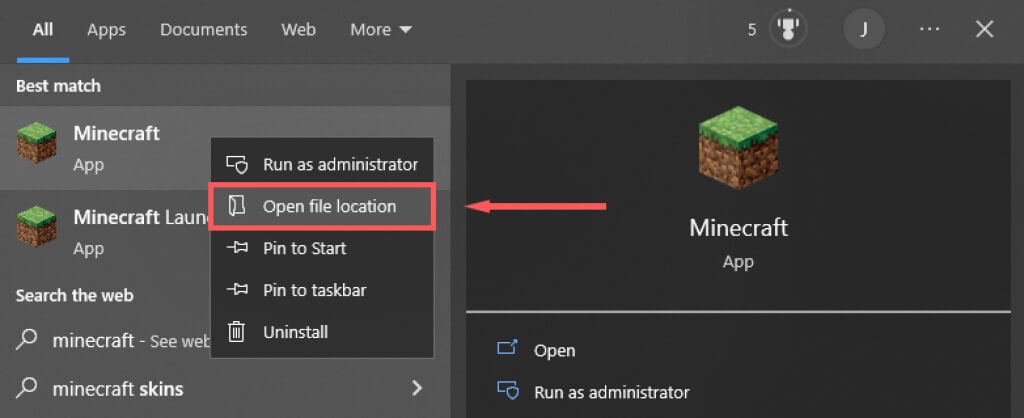Click the Open window icon in preview pane
Viewport: 1024px width, 418px height.
[507, 347]
